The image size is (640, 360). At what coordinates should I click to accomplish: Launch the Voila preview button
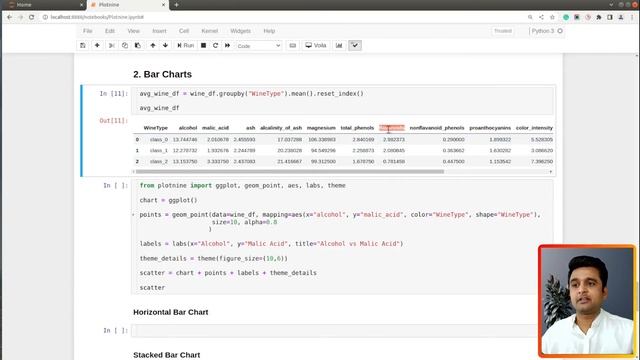coord(316,45)
